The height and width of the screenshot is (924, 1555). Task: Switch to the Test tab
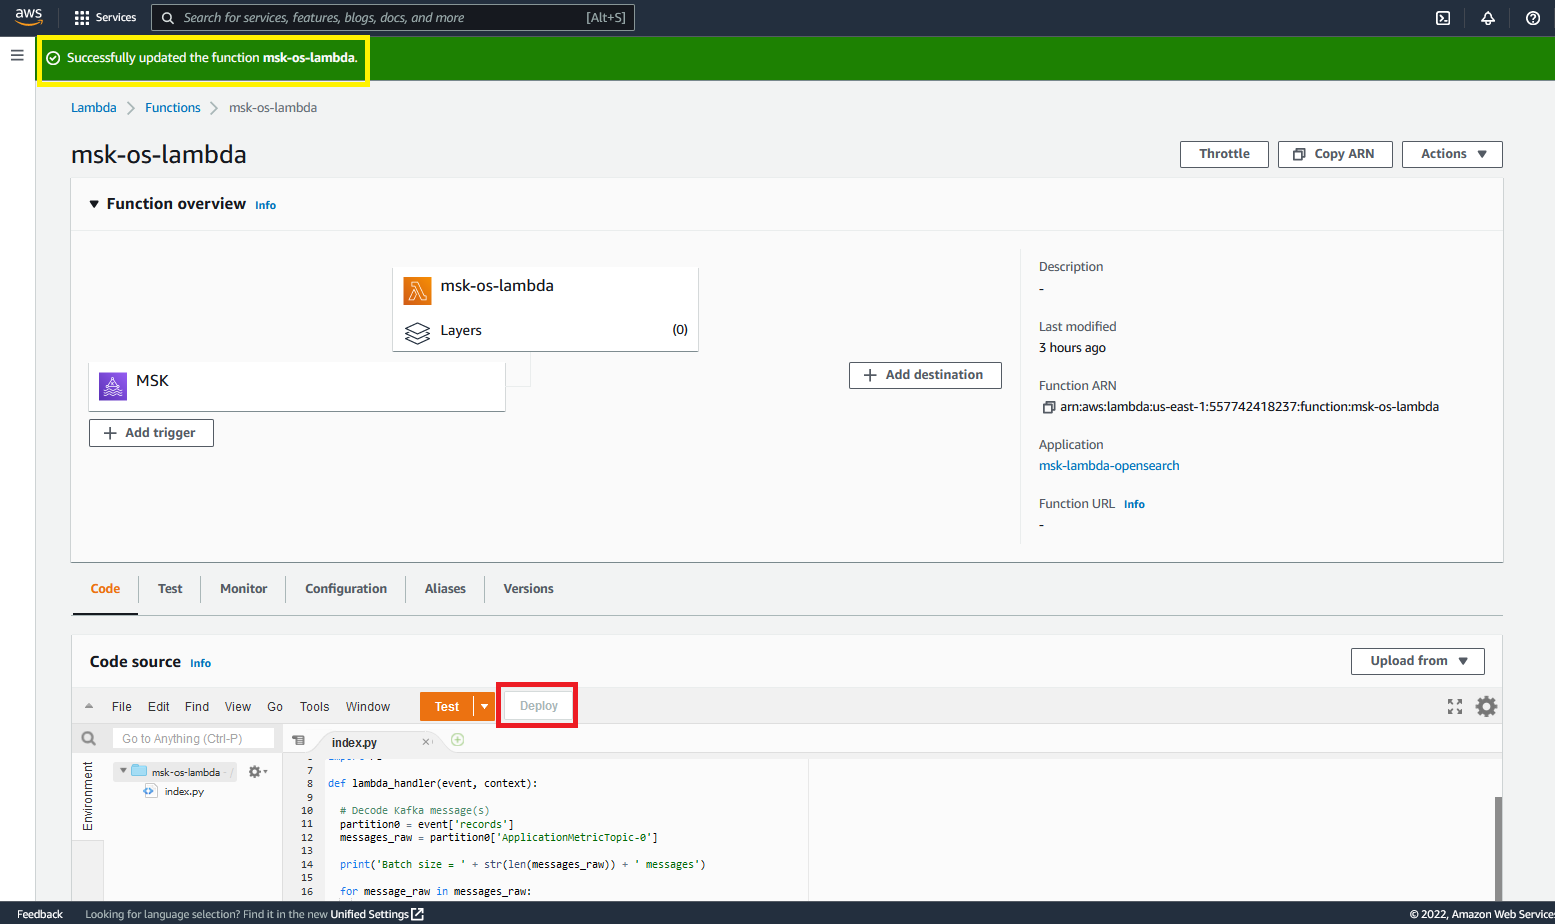[x=170, y=589]
